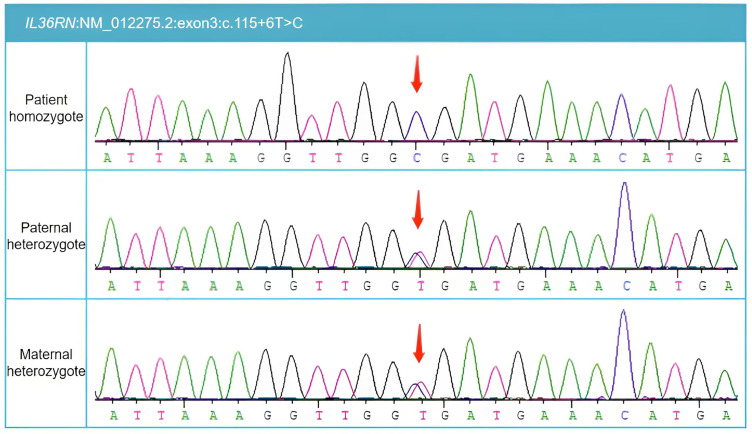Click the double peak under the paternal arrow

[x=418, y=259]
